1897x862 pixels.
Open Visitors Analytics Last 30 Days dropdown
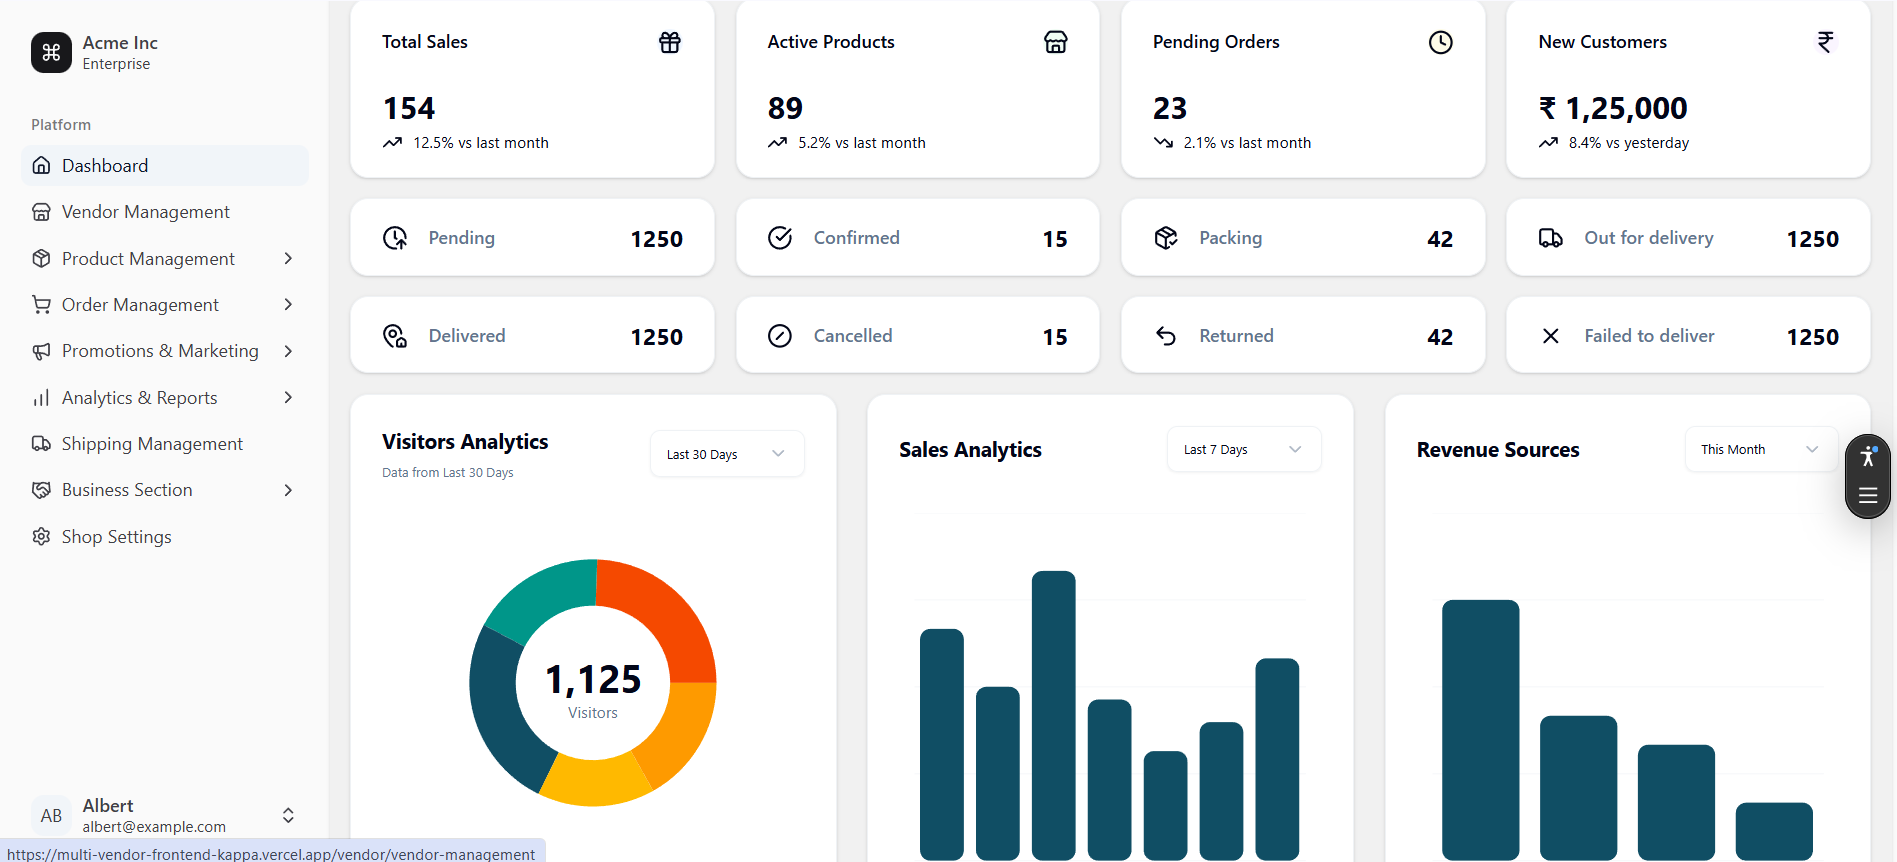(x=726, y=454)
